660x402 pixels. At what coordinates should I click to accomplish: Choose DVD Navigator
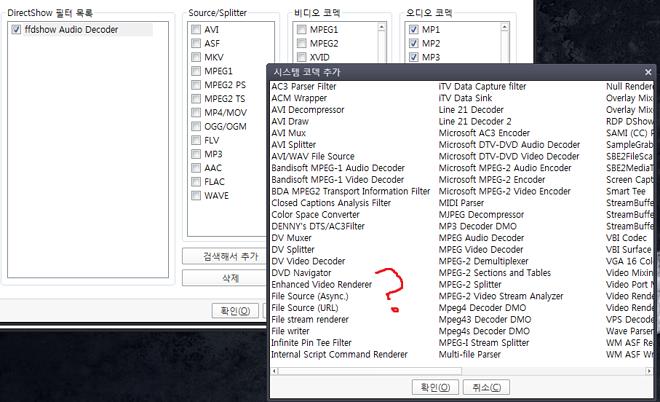(301, 273)
